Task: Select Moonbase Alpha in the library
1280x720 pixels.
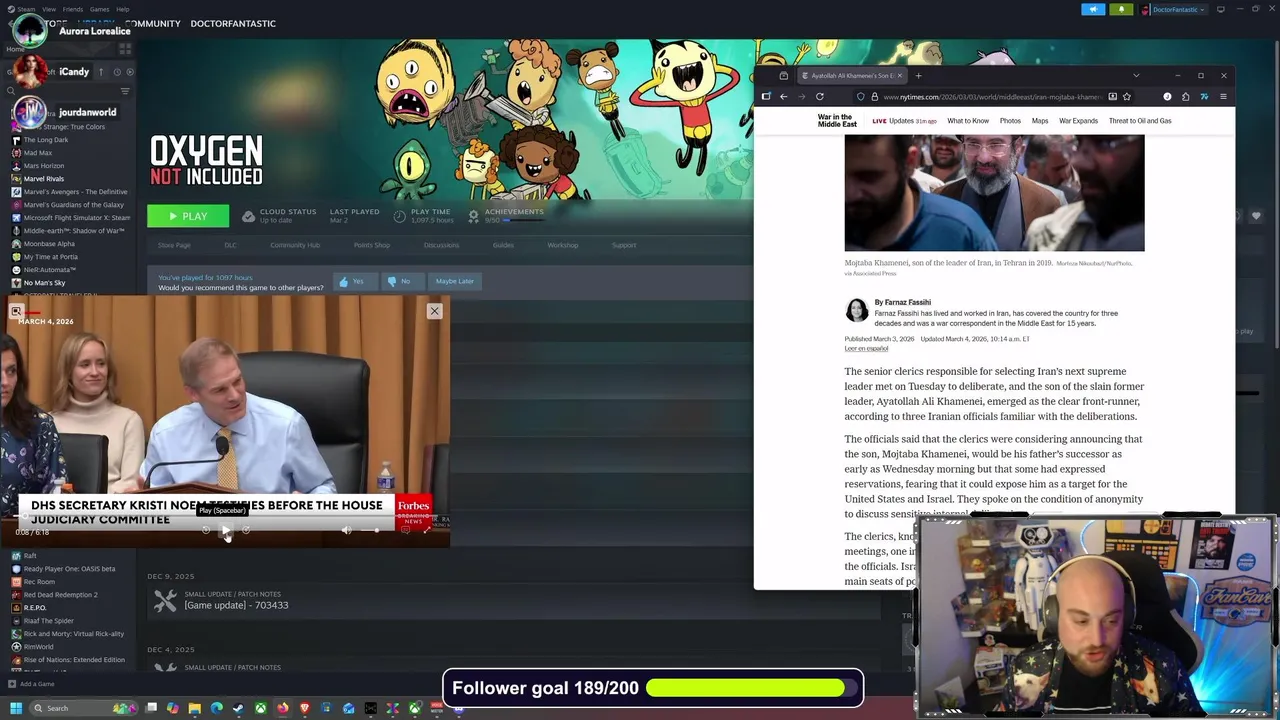Action: 49,244
